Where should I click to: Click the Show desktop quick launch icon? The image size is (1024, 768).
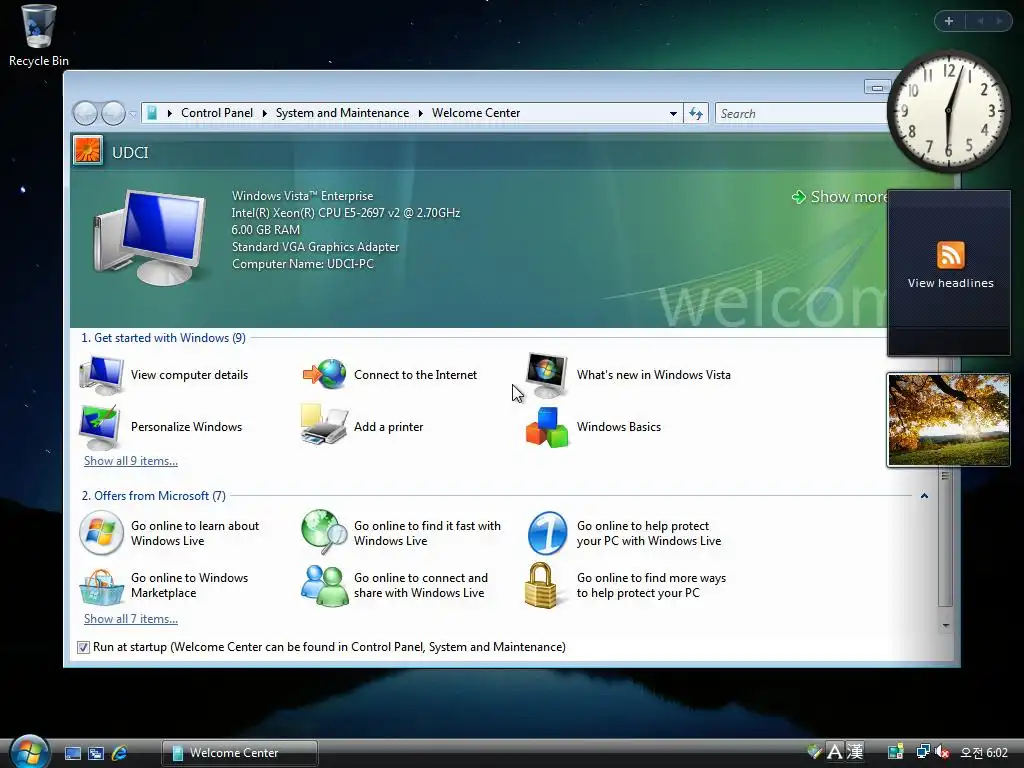click(x=72, y=753)
